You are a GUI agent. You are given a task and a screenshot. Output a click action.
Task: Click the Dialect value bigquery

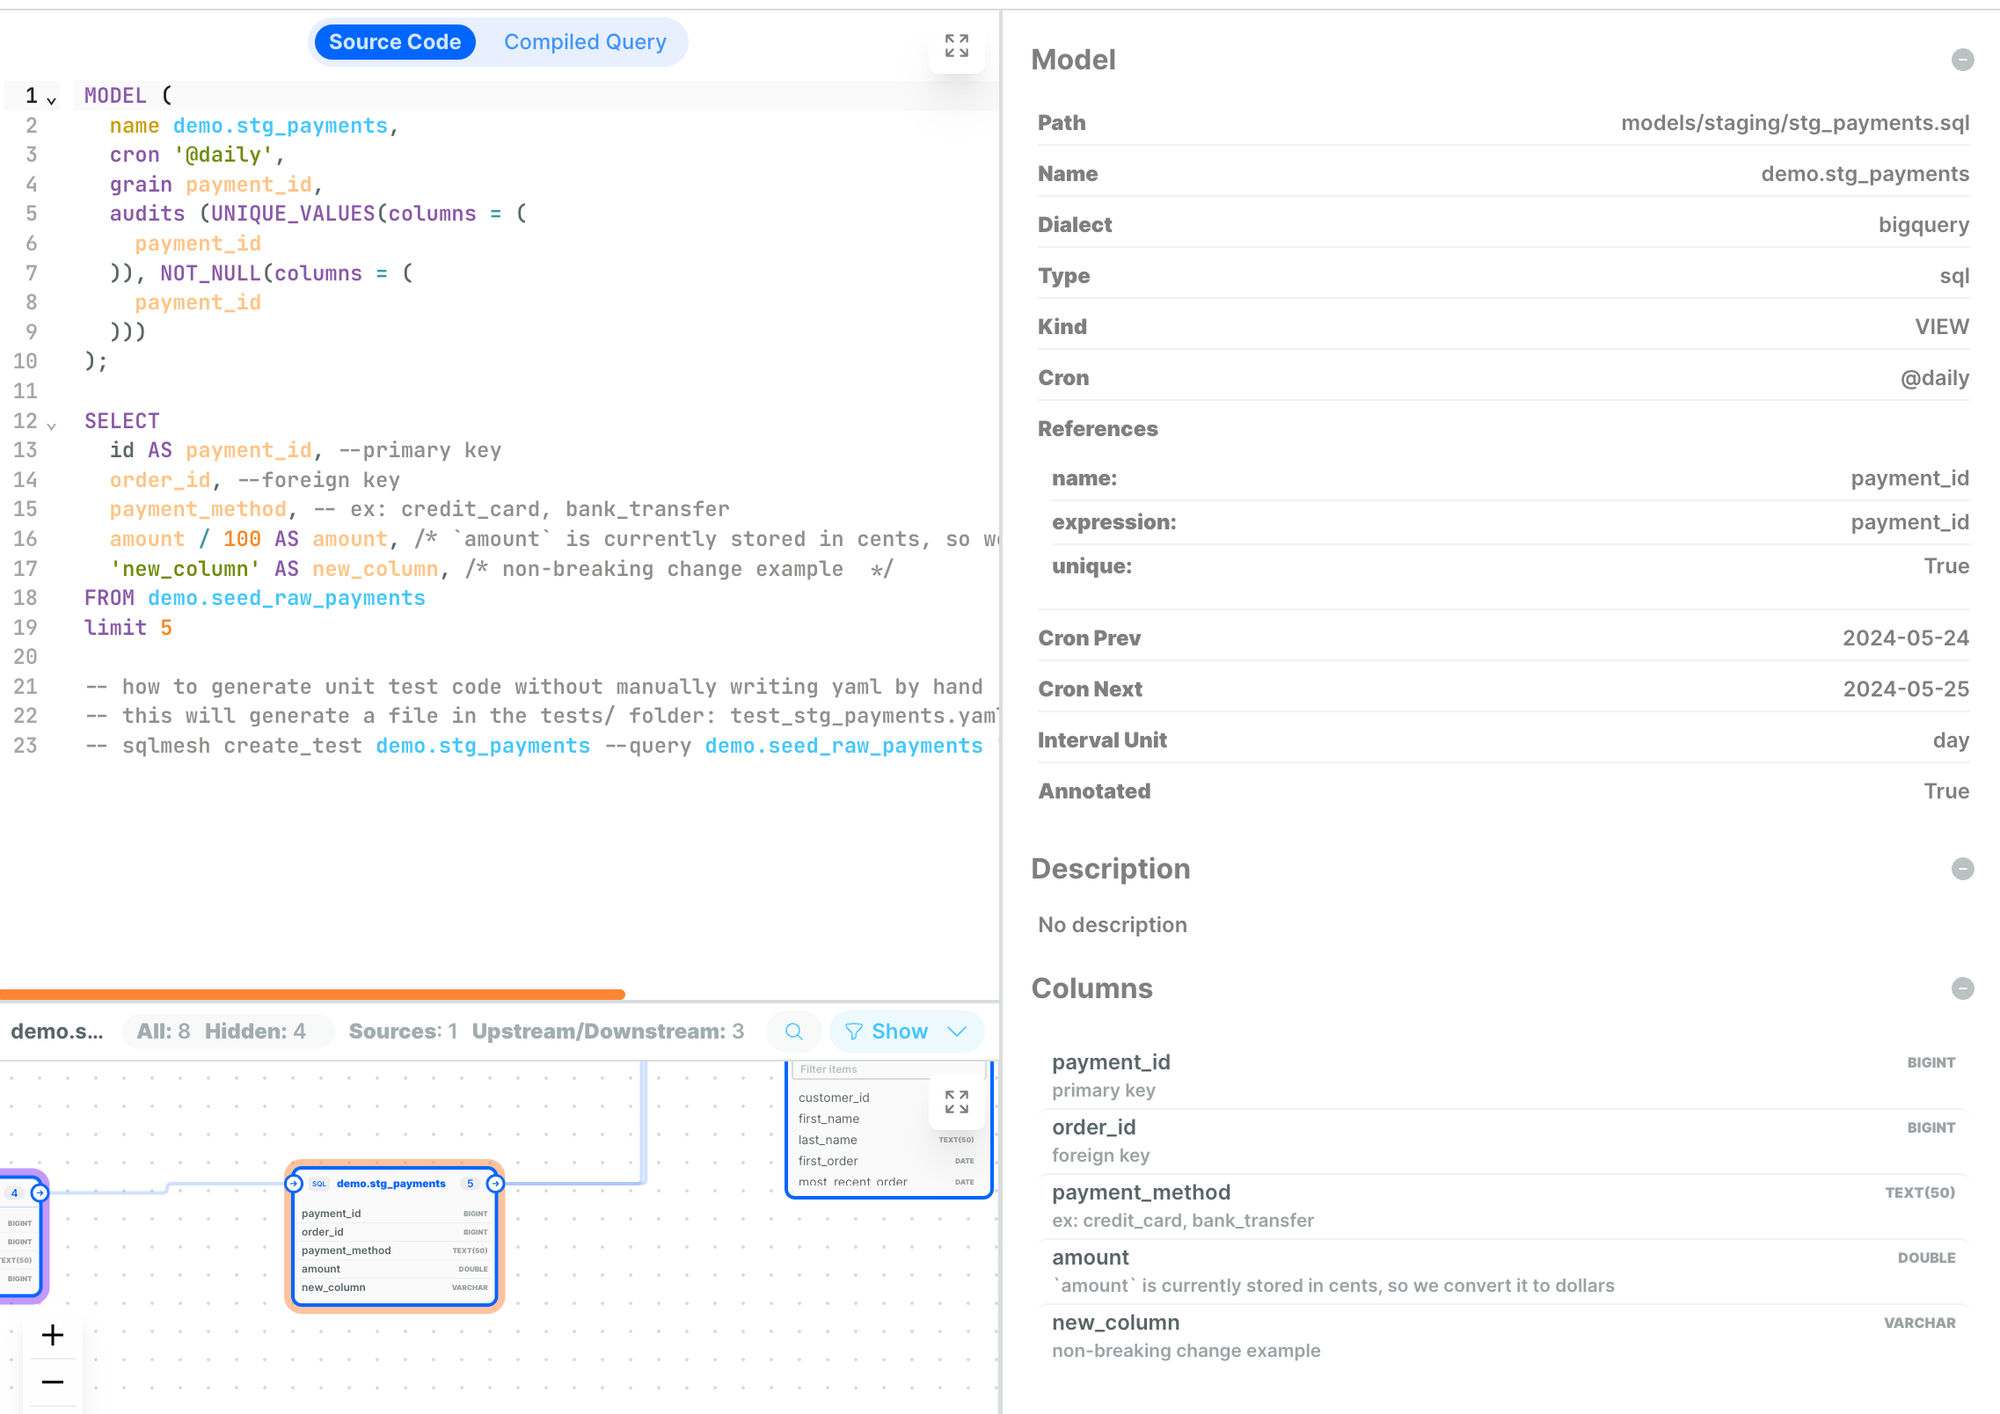pos(1923,225)
